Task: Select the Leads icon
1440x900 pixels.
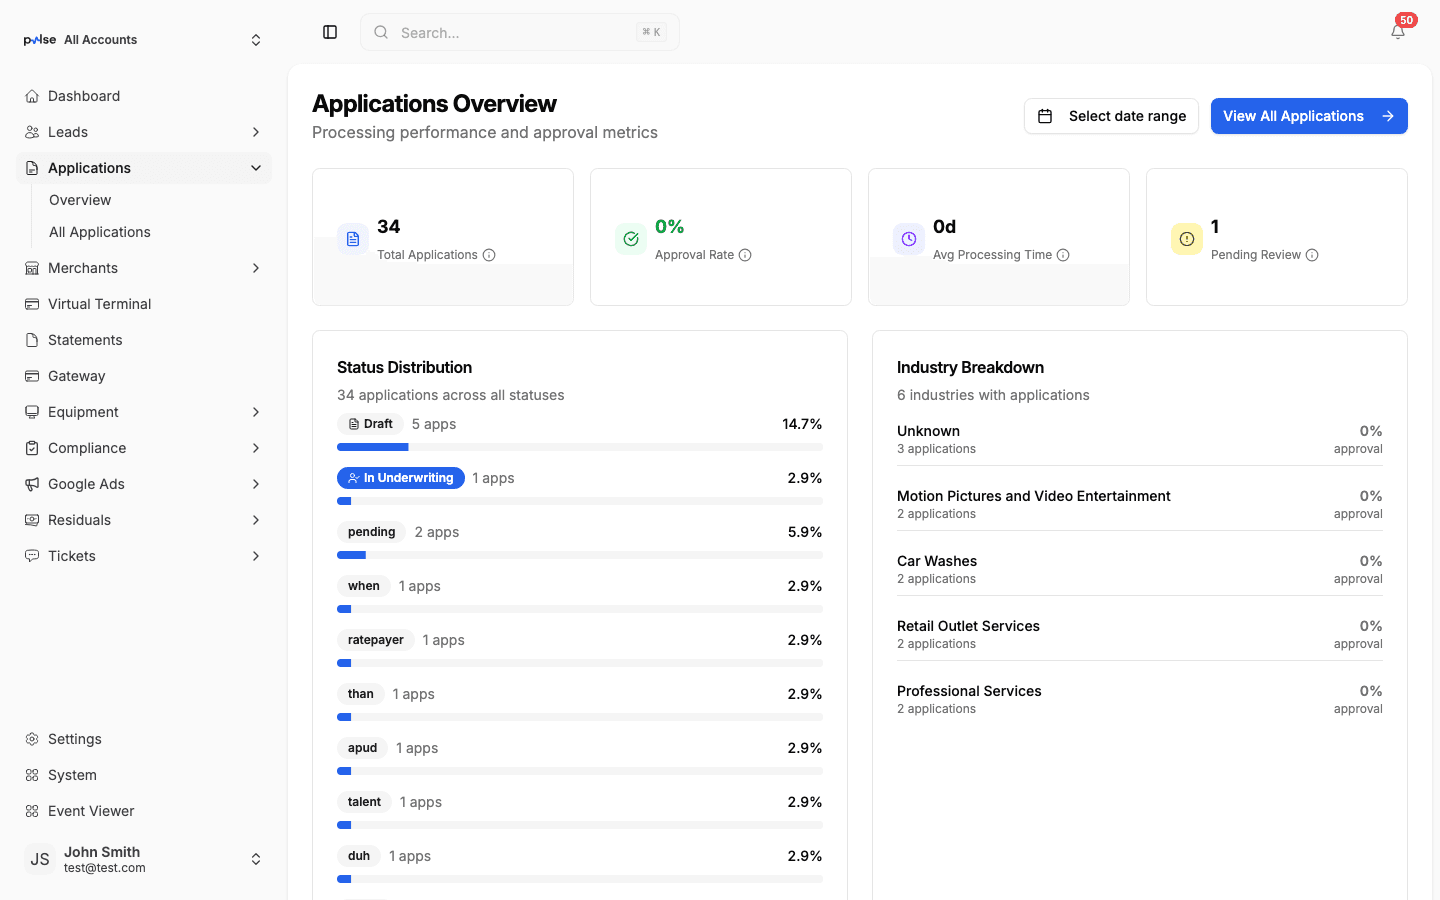Action: pyautogui.click(x=33, y=131)
